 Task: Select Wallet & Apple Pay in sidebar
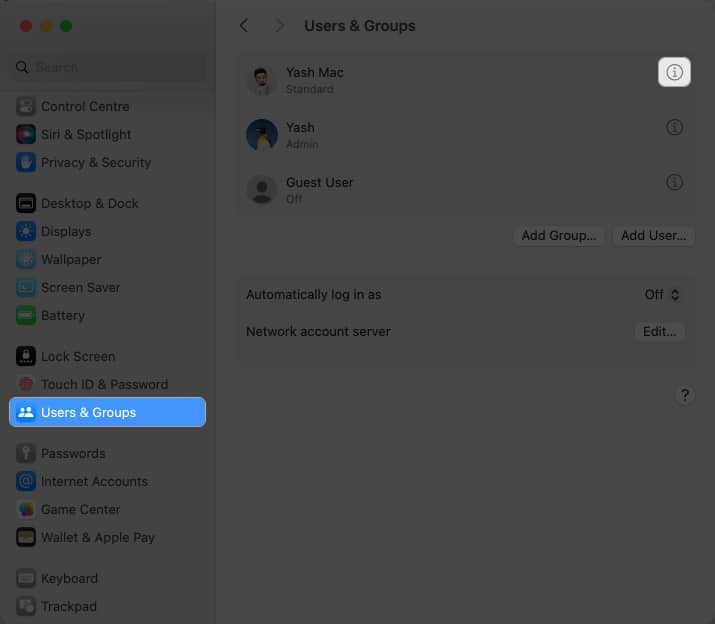97,537
